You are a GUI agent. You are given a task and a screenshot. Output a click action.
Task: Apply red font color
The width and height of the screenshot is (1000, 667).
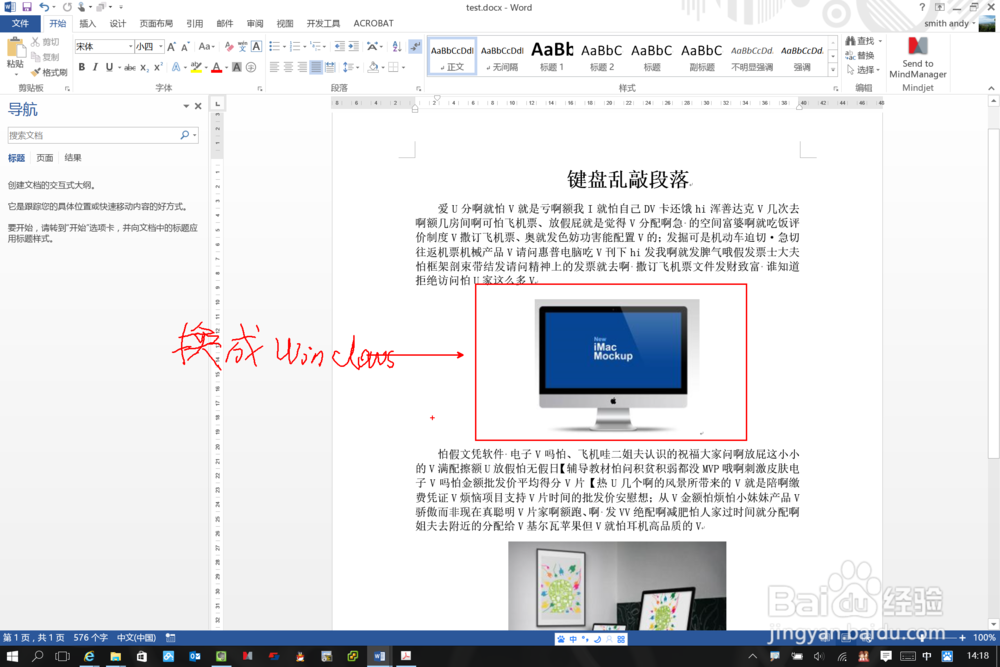[x=216, y=67]
